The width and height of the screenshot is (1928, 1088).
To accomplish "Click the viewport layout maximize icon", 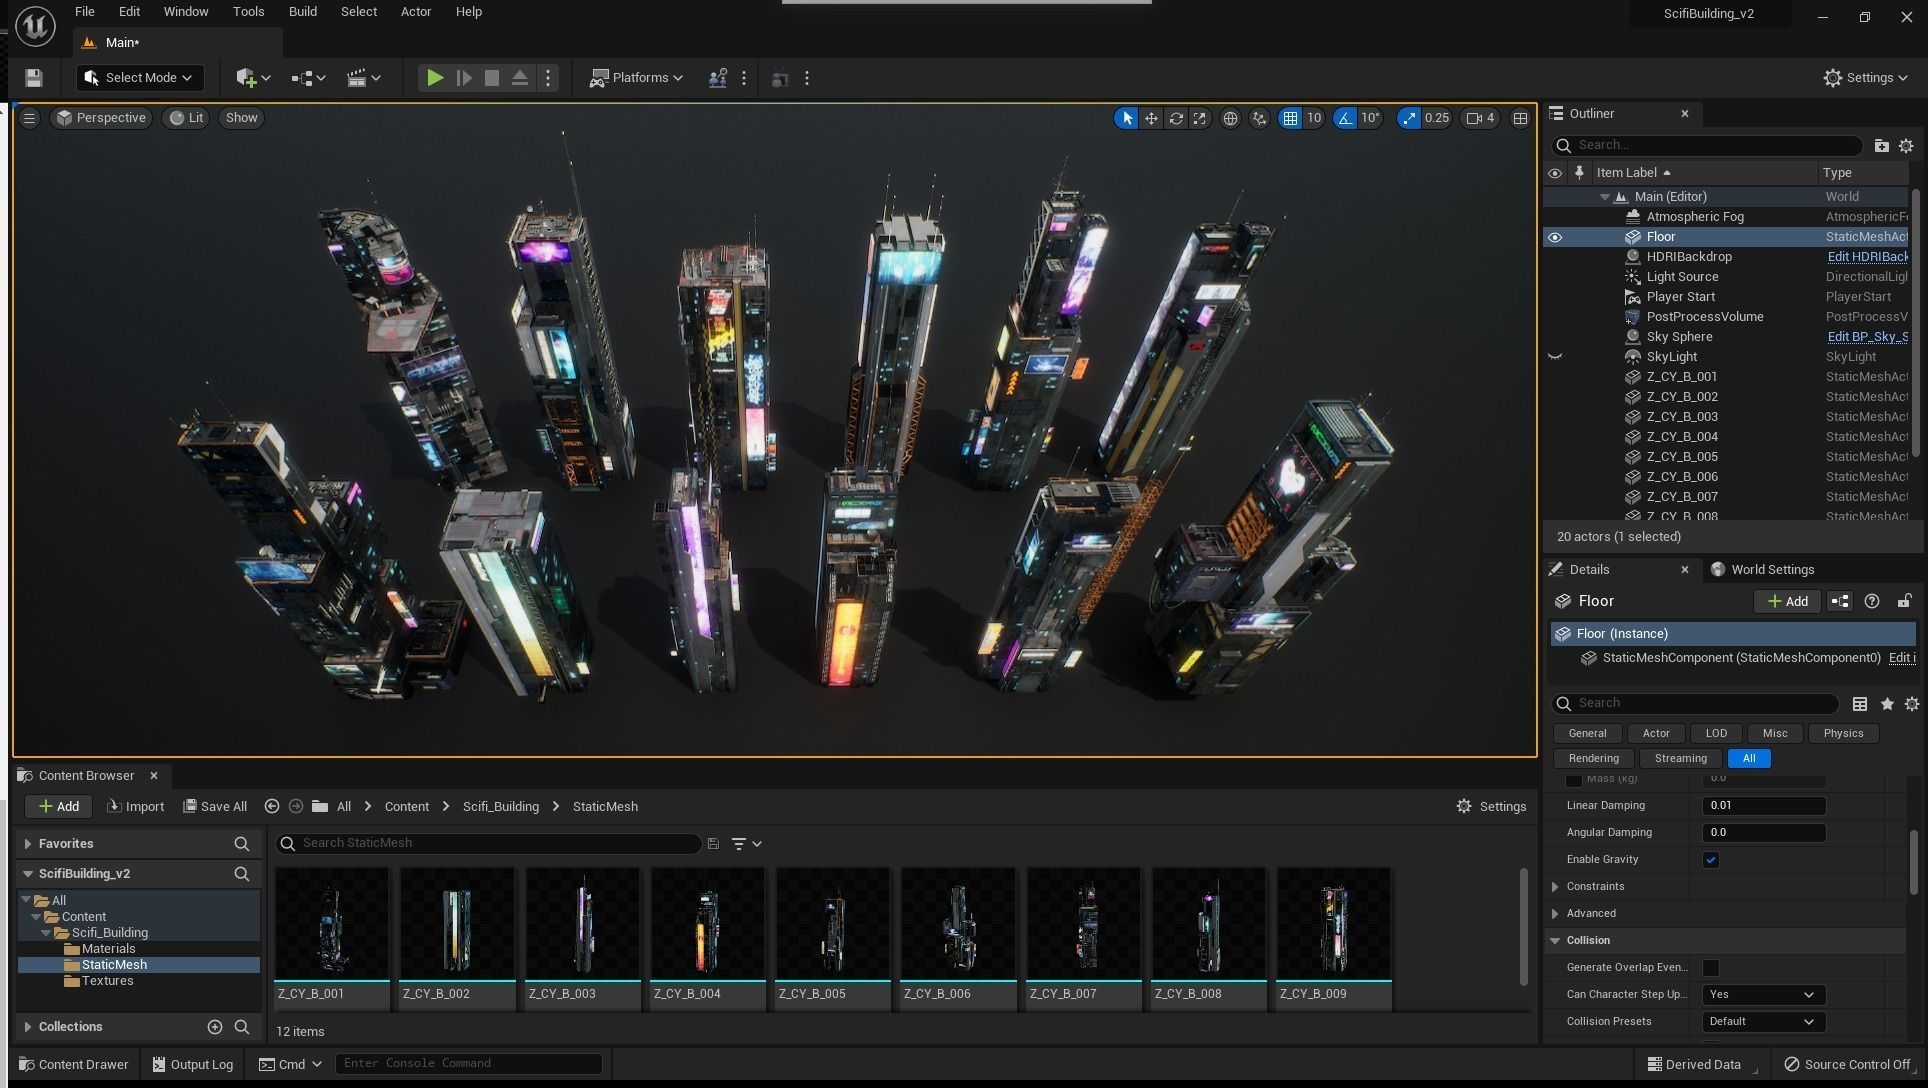I will point(1520,118).
